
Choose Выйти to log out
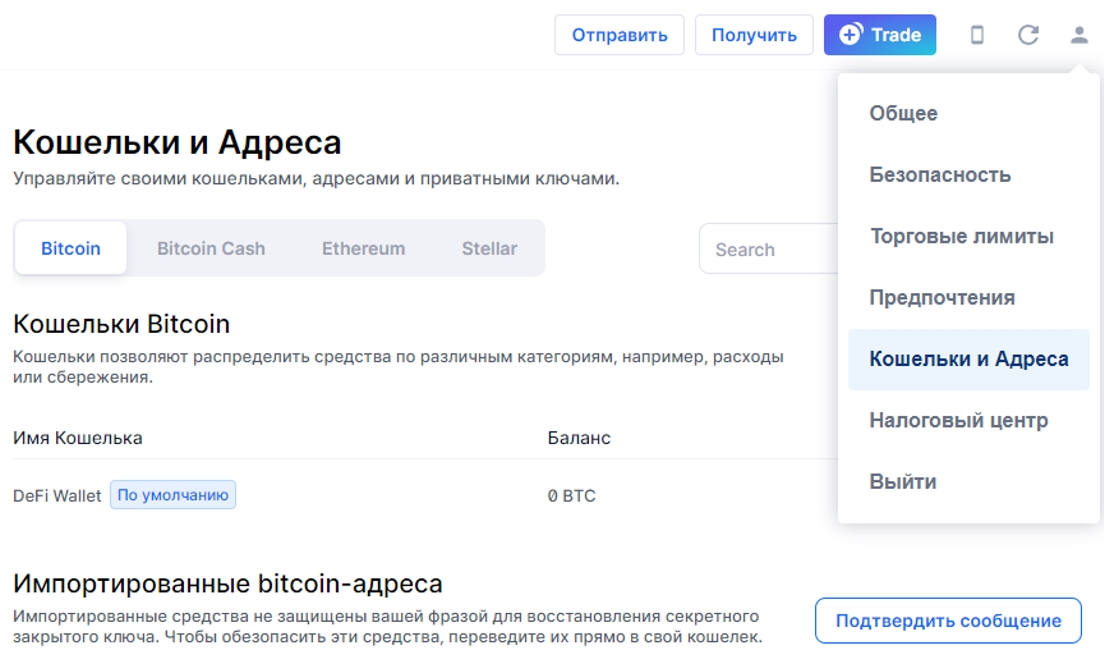969,481
